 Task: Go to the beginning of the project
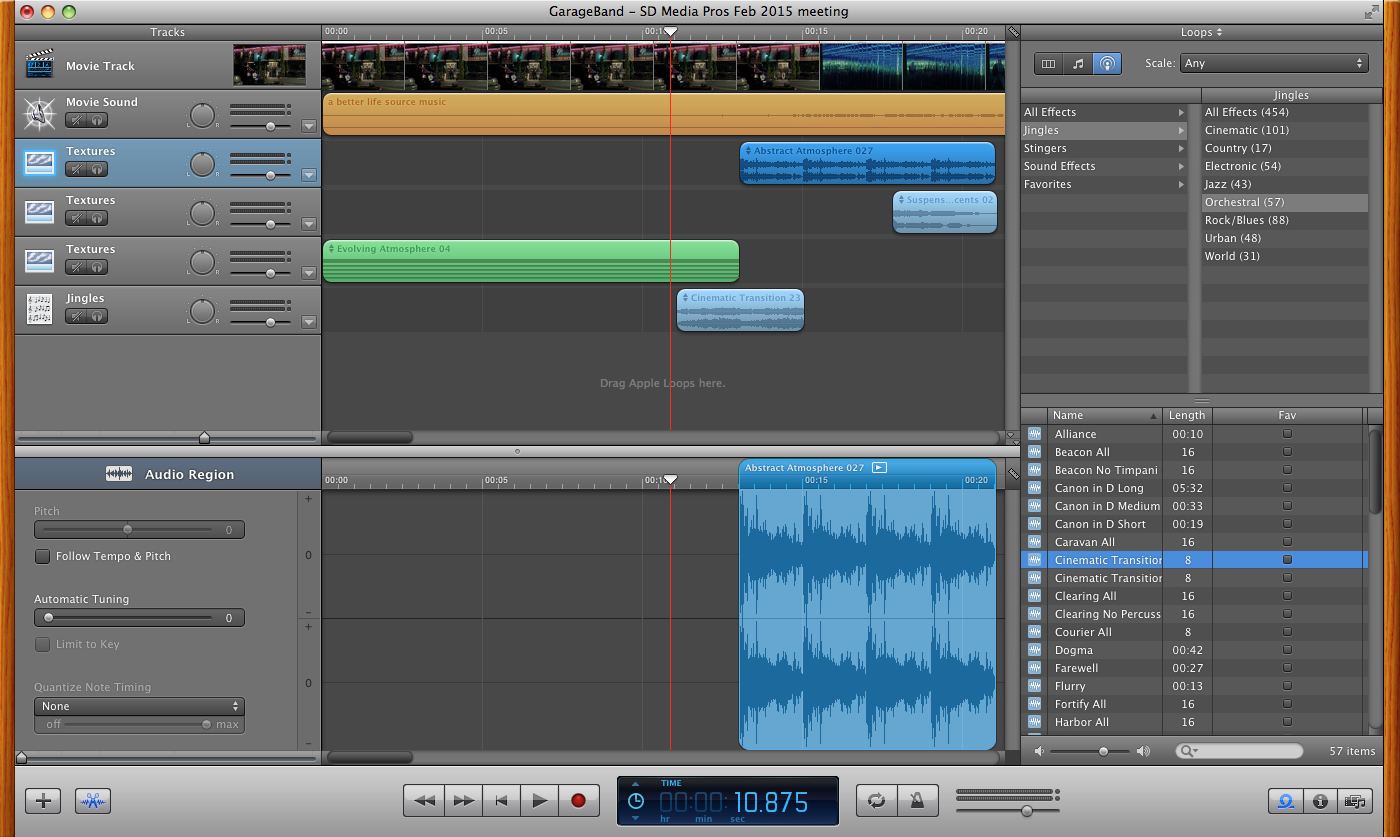click(x=502, y=801)
